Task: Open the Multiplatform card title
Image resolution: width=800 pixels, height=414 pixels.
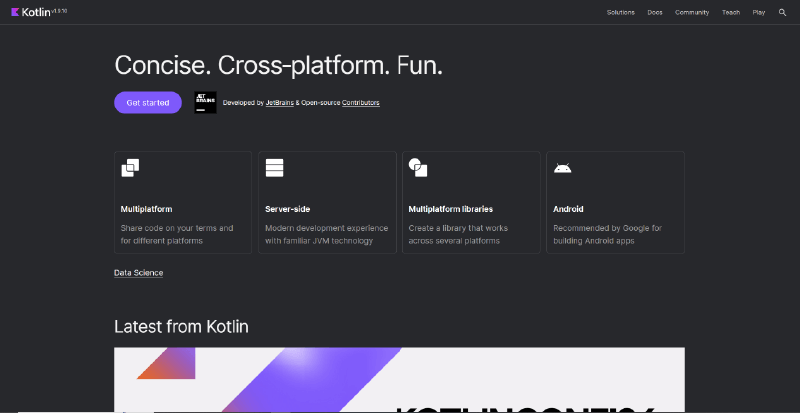Action: [x=146, y=209]
